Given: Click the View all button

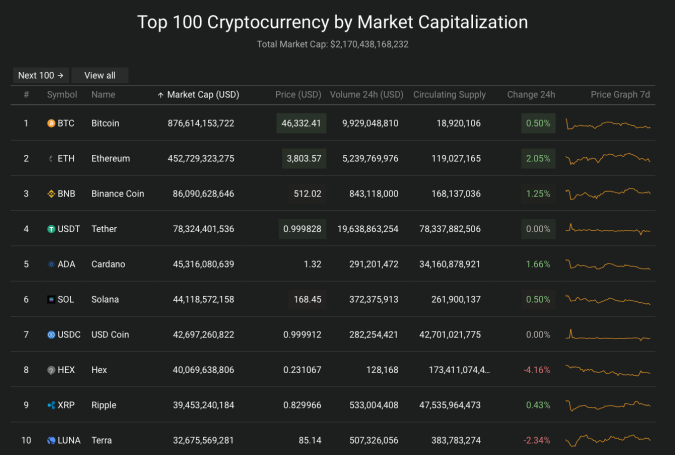Looking at the screenshot, I should (x=100, y=75).
